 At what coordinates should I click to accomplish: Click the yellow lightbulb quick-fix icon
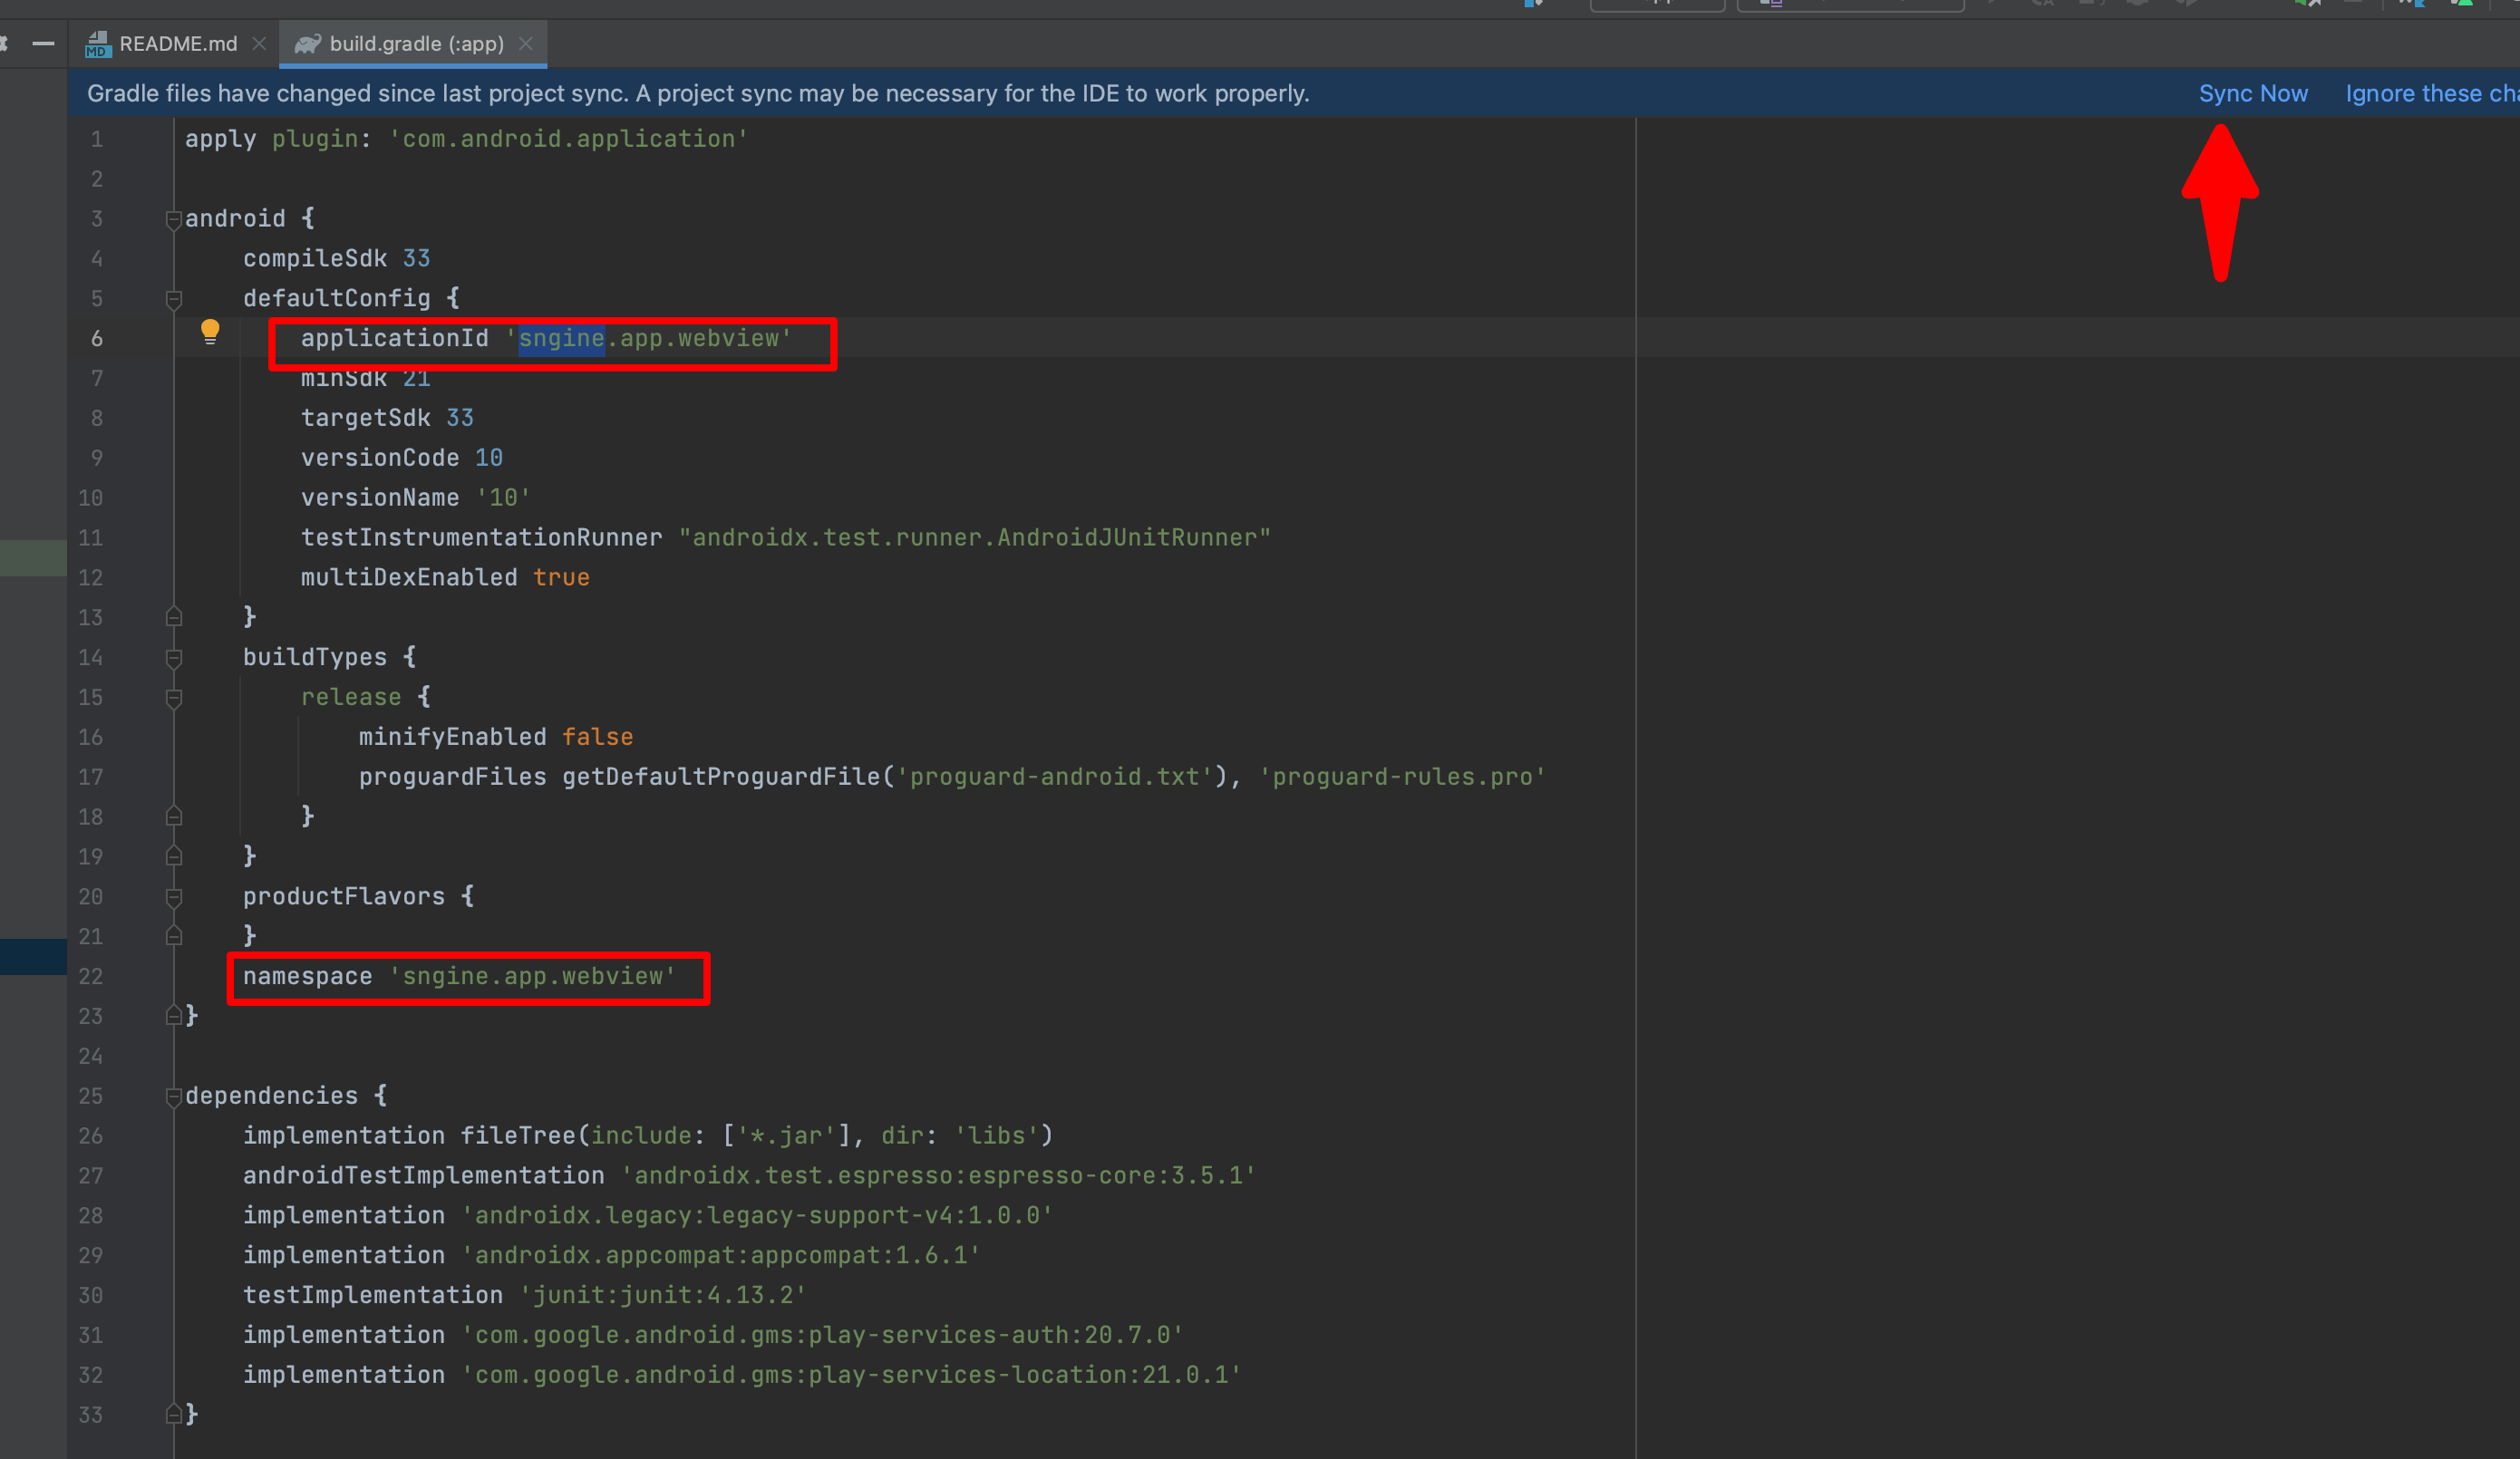[x=210, y=331]
